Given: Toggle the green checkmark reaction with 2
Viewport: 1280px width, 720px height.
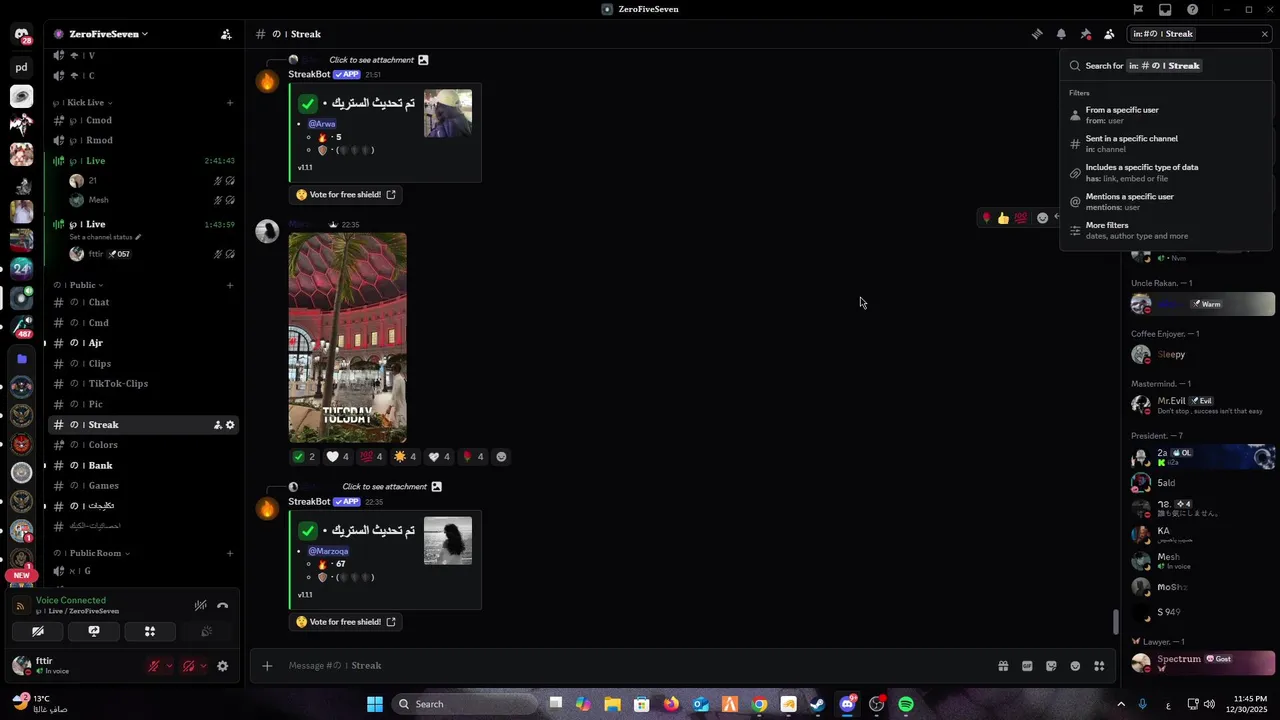Looking at the screenshot, I should pos(304,457).
